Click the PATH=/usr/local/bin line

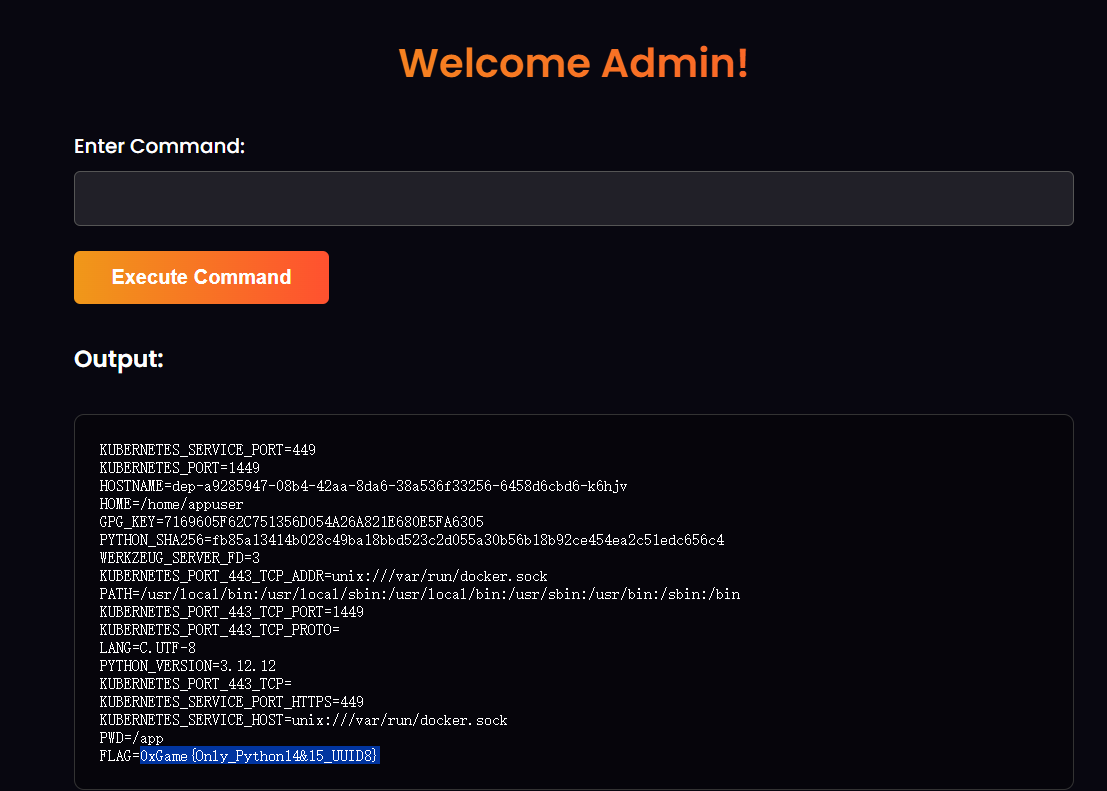tap(419, 594)
